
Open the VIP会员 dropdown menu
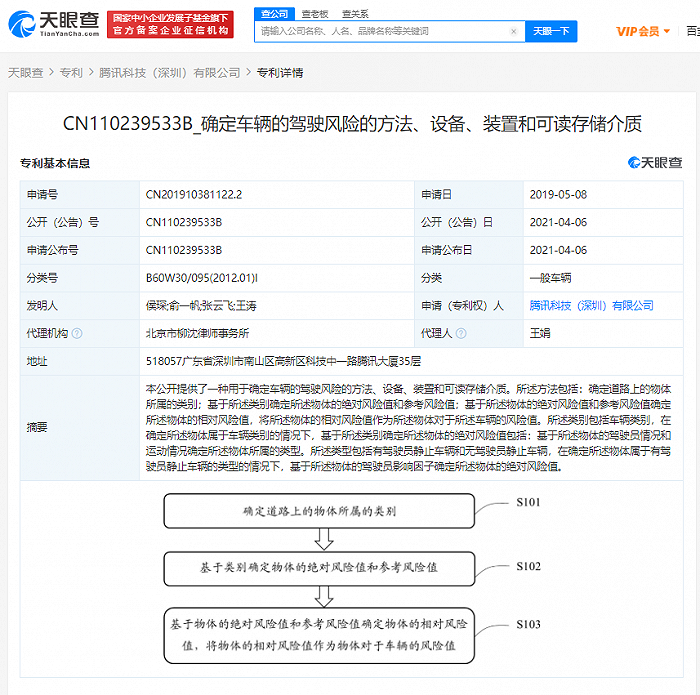(643, 31)
